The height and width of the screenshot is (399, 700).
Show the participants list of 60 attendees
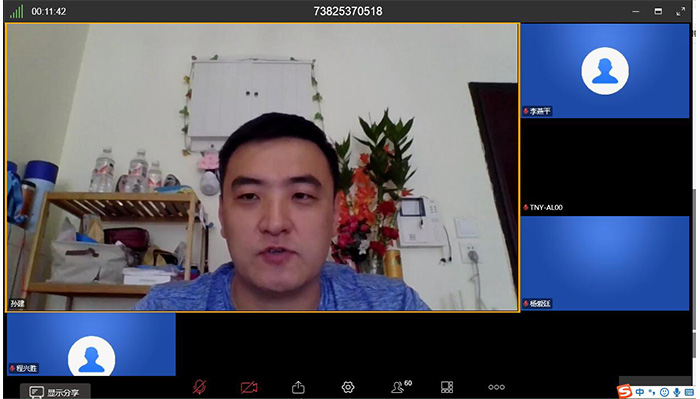[401, 387]
